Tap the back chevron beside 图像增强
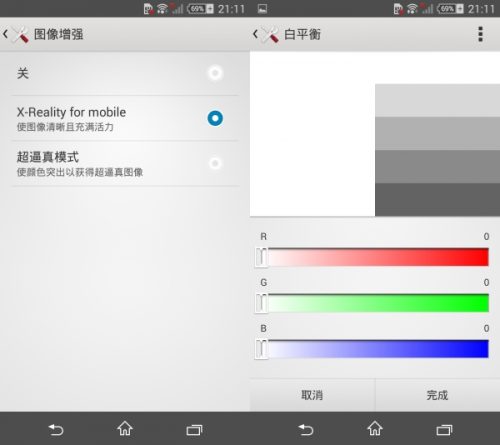 pyautogui.click(x=5, y=34)
